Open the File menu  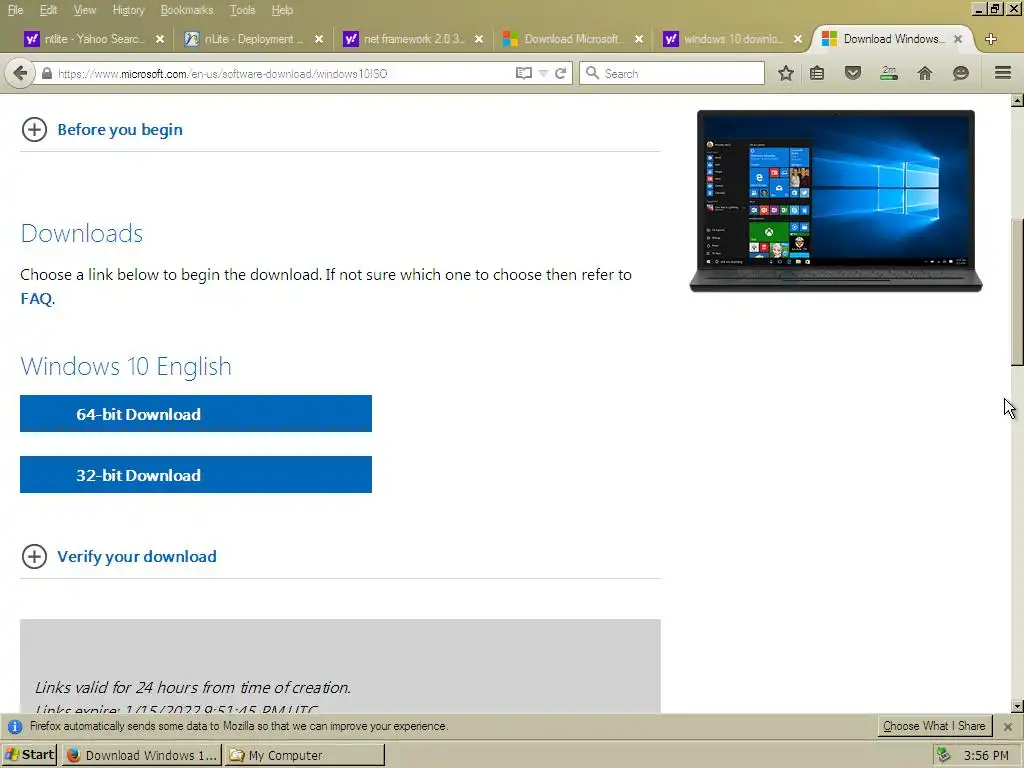pos(15,10)
